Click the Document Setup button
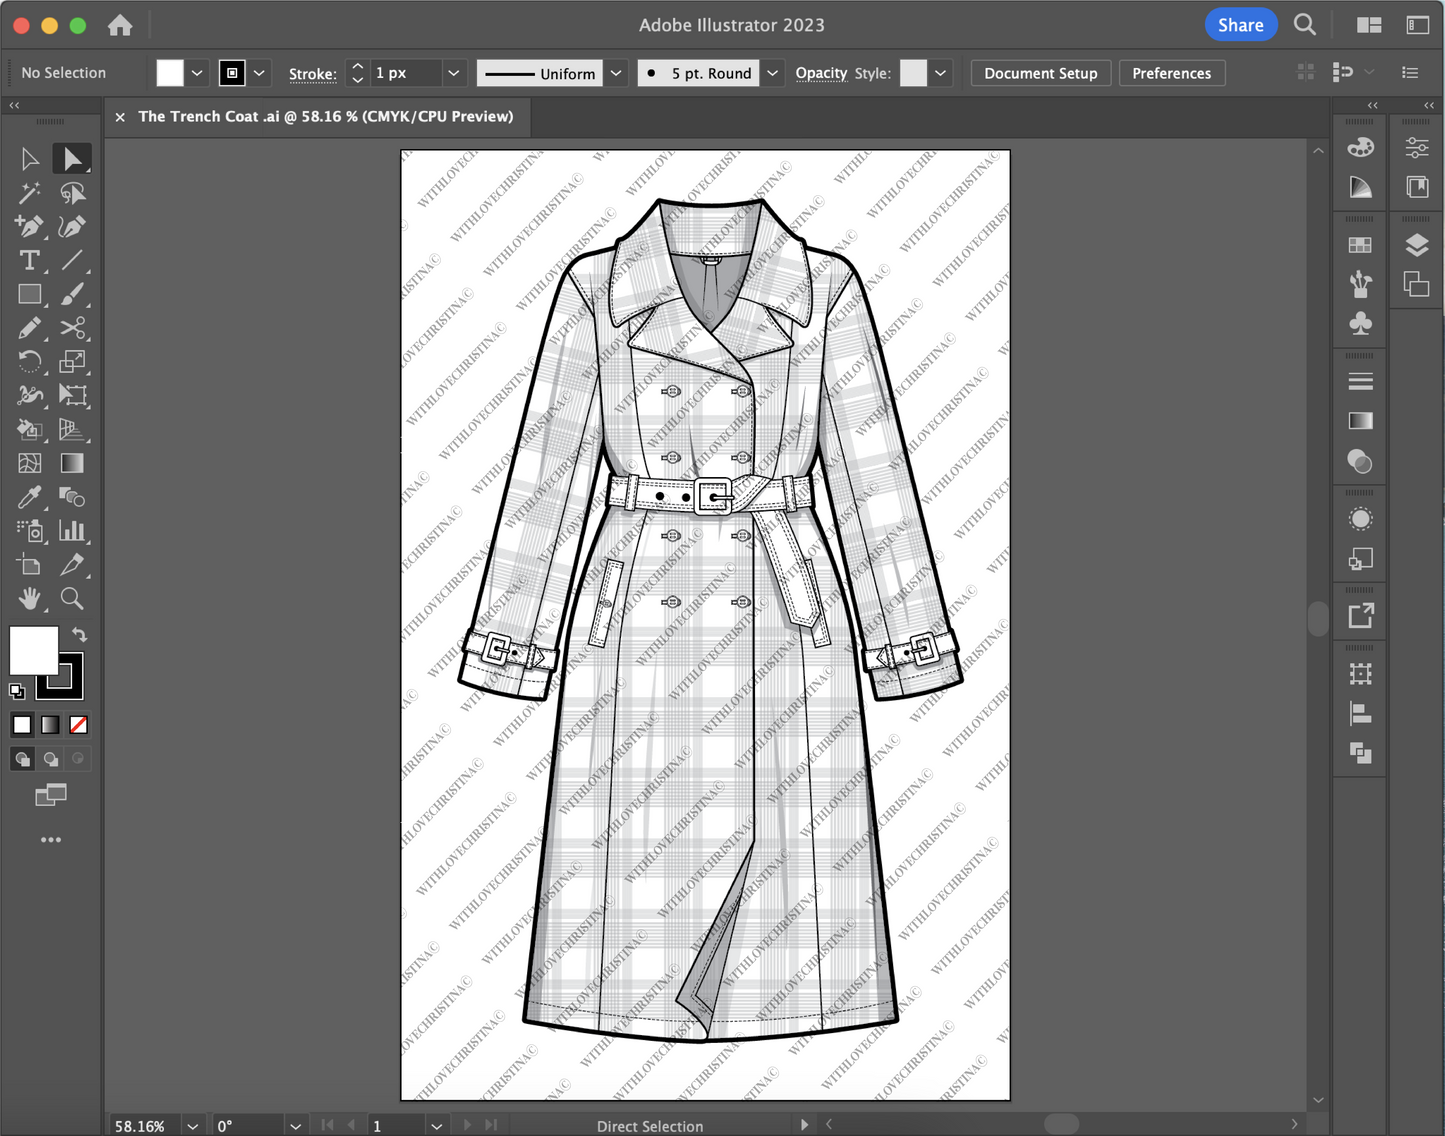 click(1040, 72)
